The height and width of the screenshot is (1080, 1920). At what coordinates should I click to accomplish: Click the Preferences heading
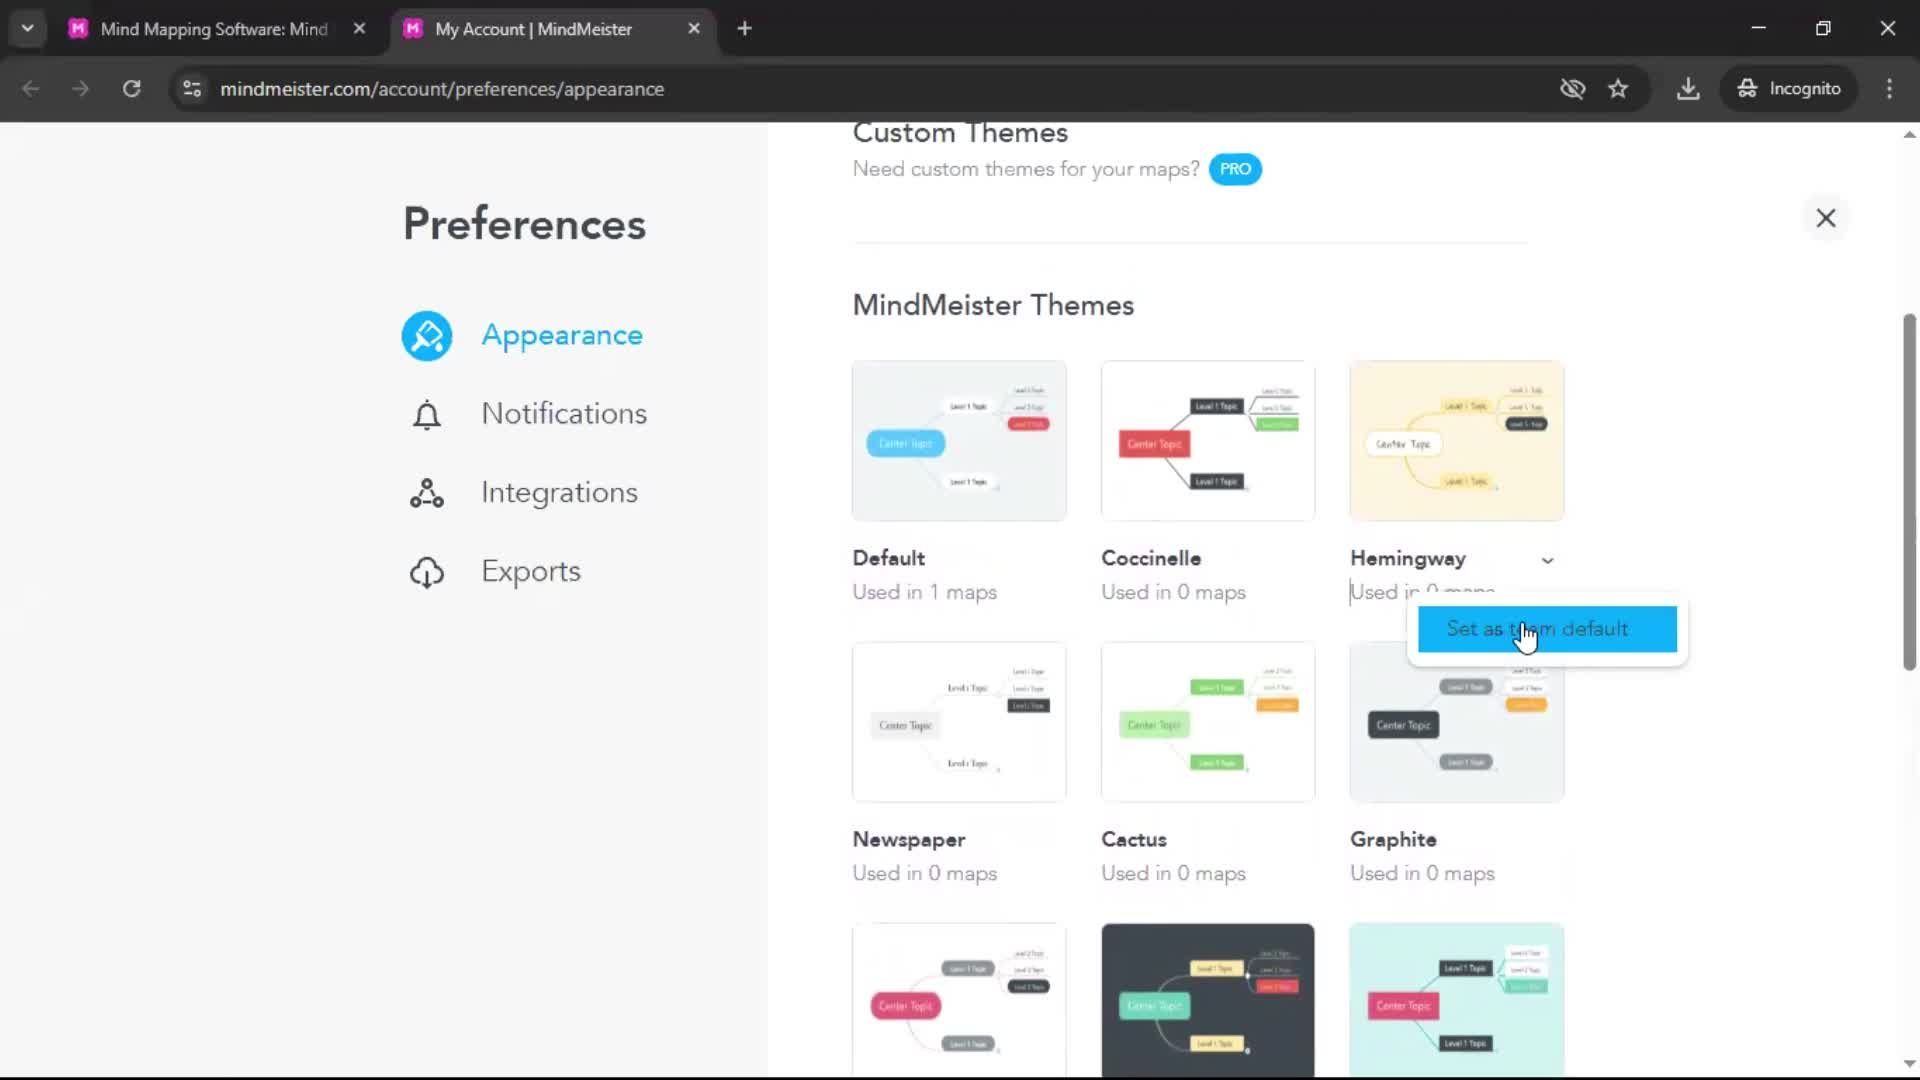[x=524, y=224]
